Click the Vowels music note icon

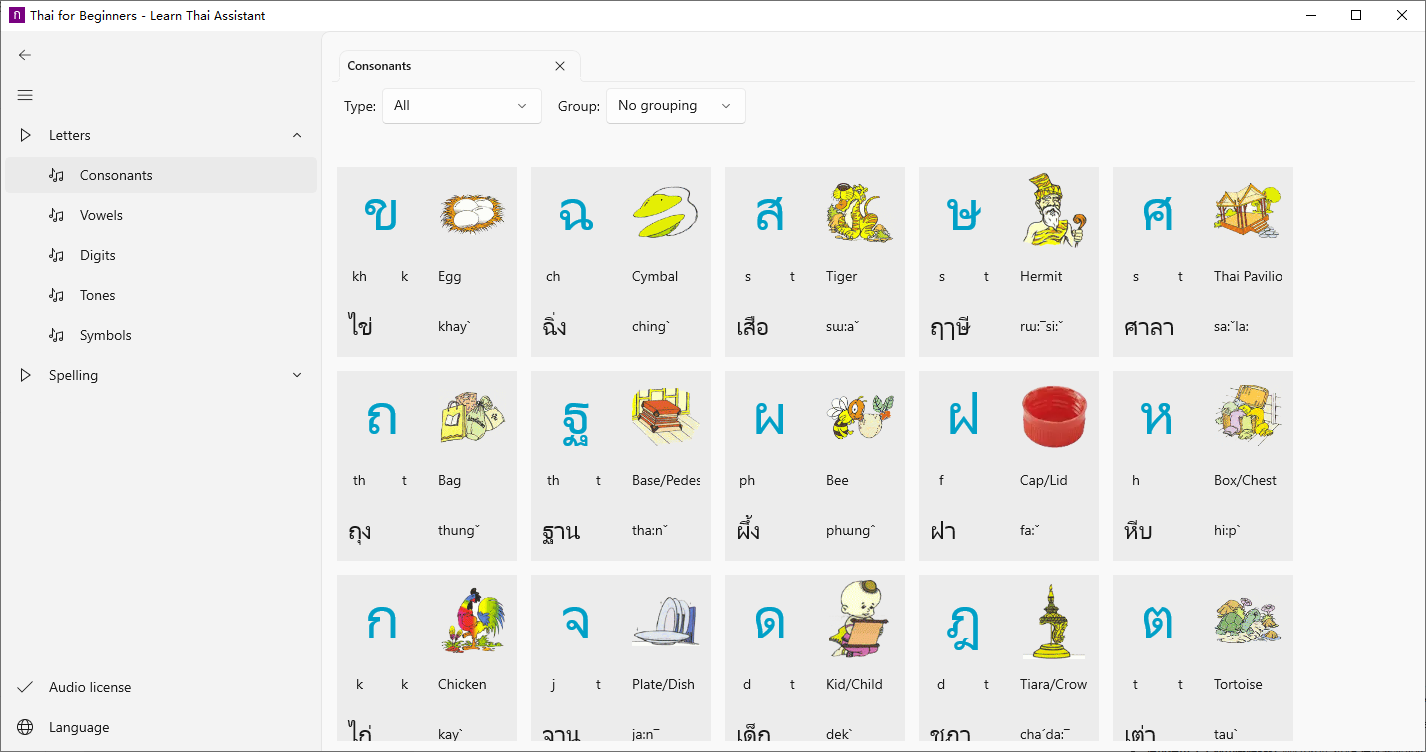coord(57,215)
